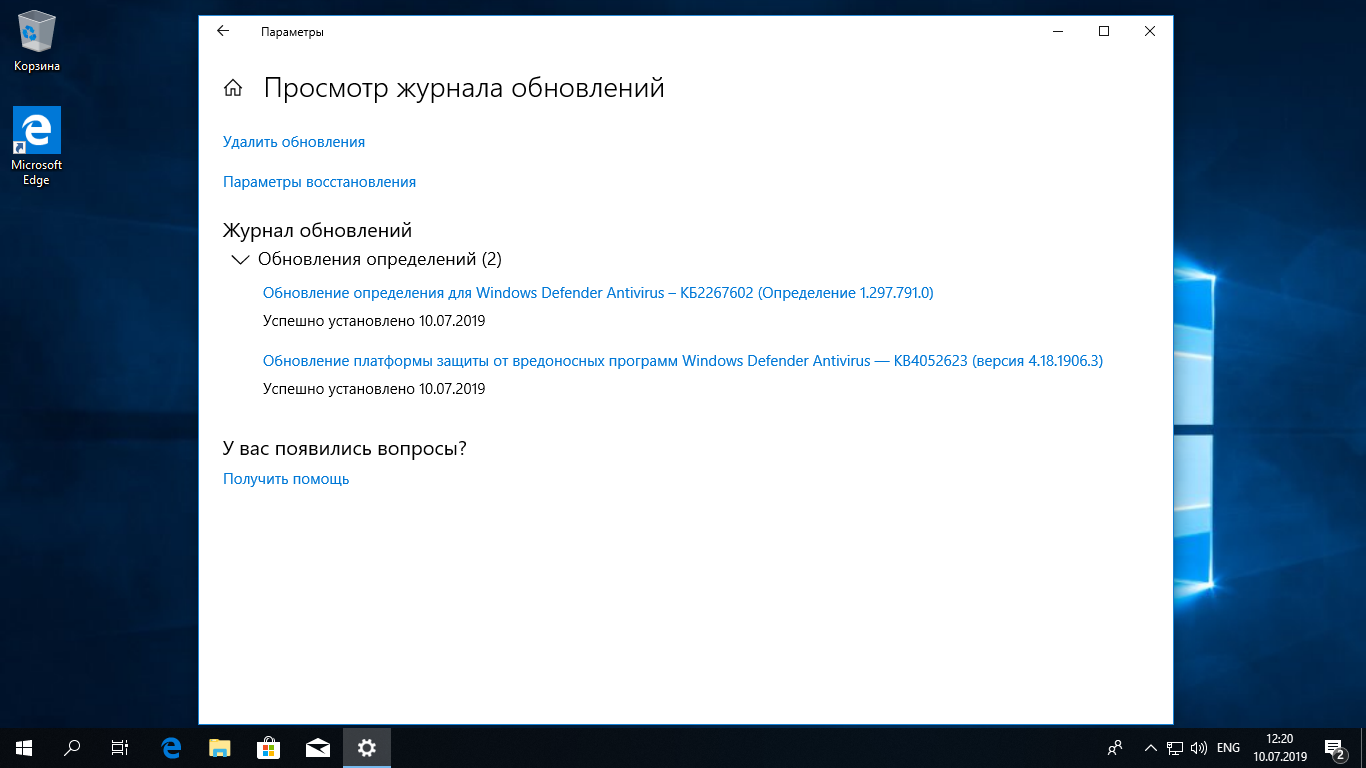Open the Mail app from the taskbar
Image resolution: width=1366 pixels, height=768 pixels.
pos(318,747)
